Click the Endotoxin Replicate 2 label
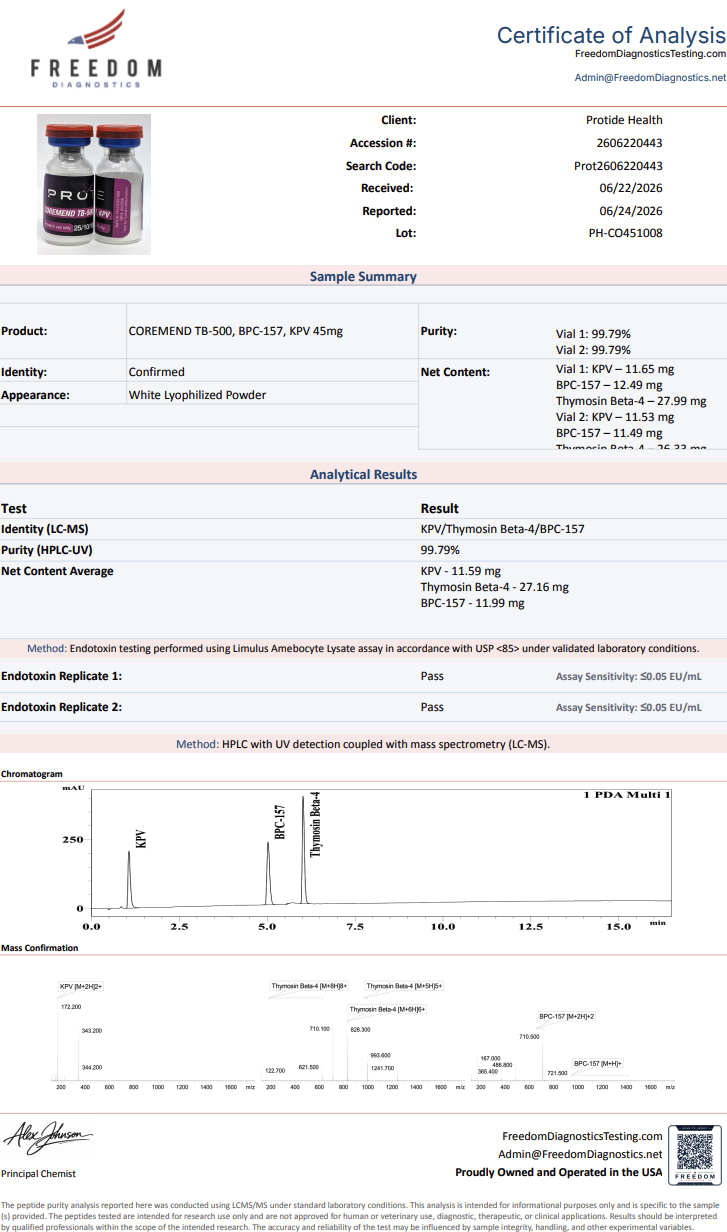Viewport: 727px width, 1232px height. click(61, 707)
